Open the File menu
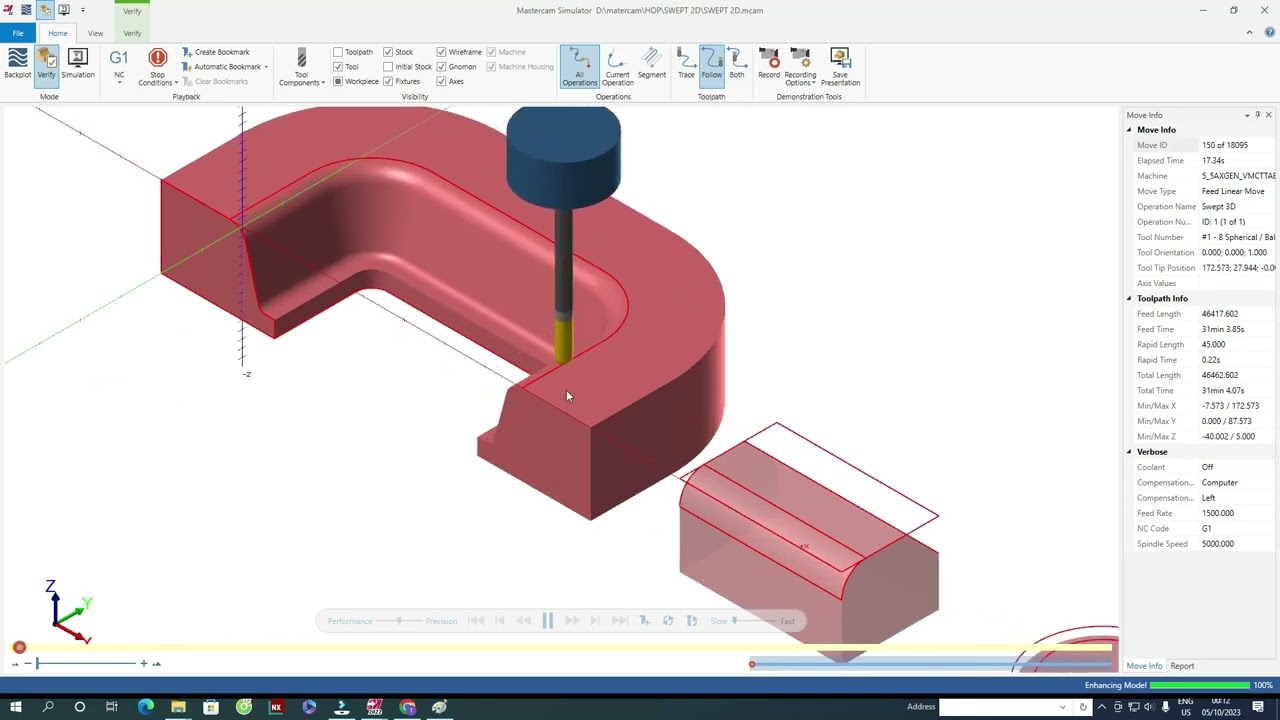The height and width of the screenshot is (720, 1280). [18, 33]
